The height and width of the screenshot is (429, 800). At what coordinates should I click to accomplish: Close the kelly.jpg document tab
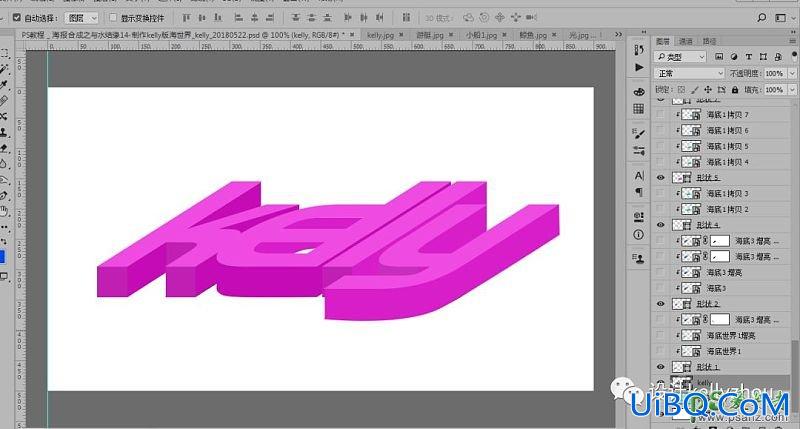coord(401,35)
